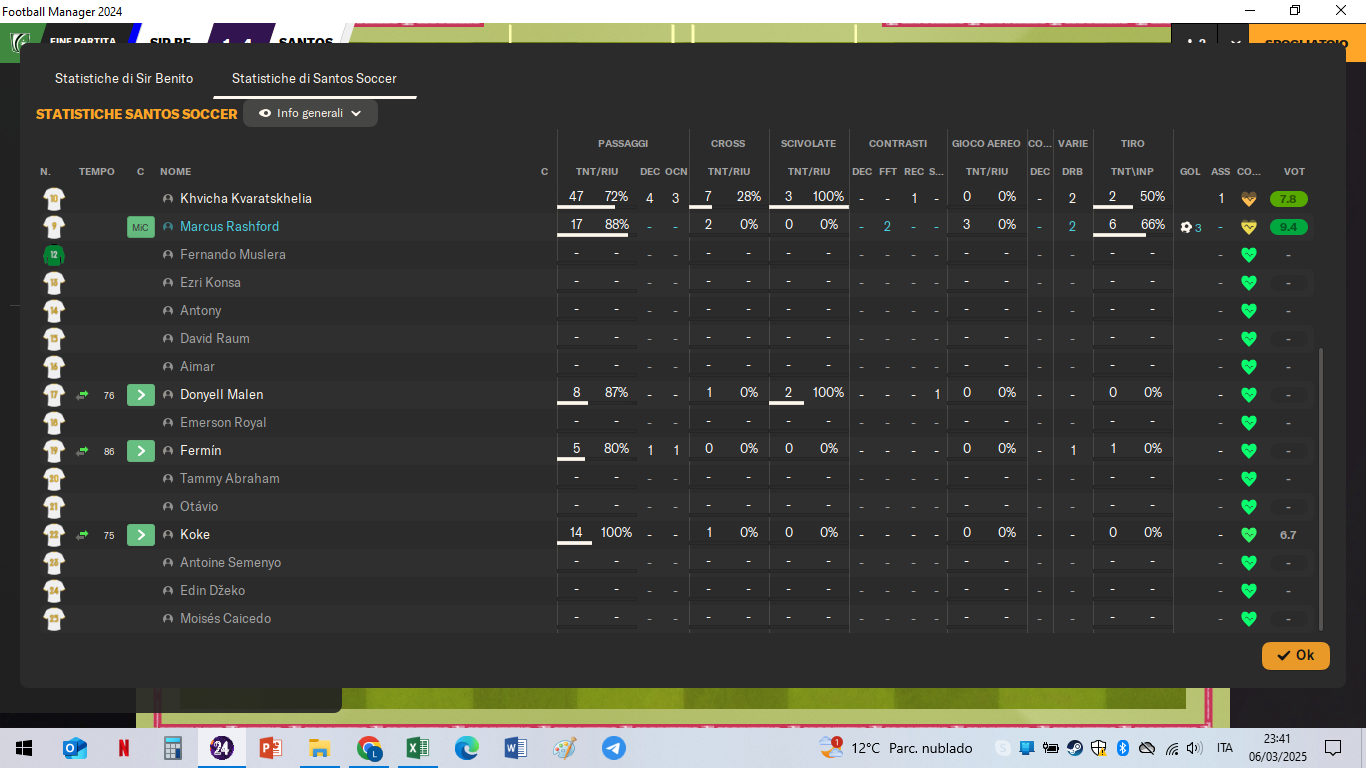Image resolution: width=1366 pixels, height=768 pixels.
Task: Select the Moisés Caicedo row name
Action: pyautogui.click(x=225, y=619)
